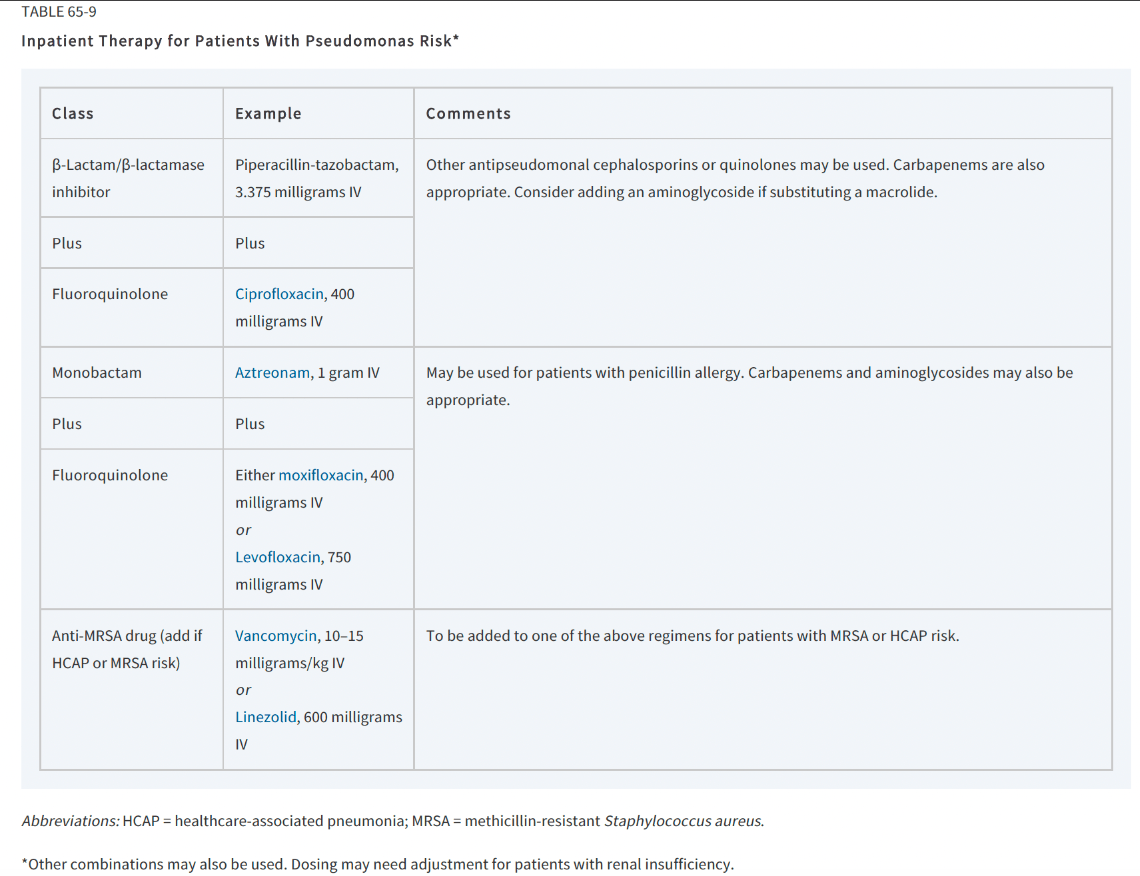
Task: Click the MRSA or HCAP risk comment
Action: pyautogui.click(x=692, y=635)
